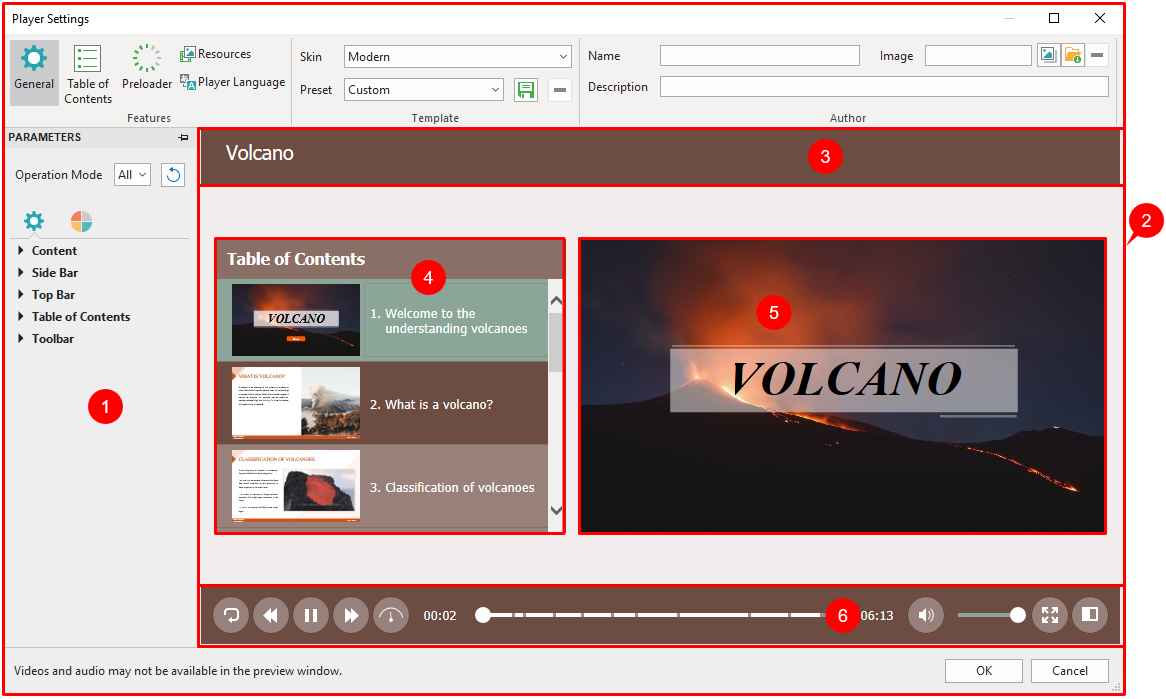Click the VOLCANO slide preview
The width and height of the screenshot is (1166, 699).
tap(843, 386)
